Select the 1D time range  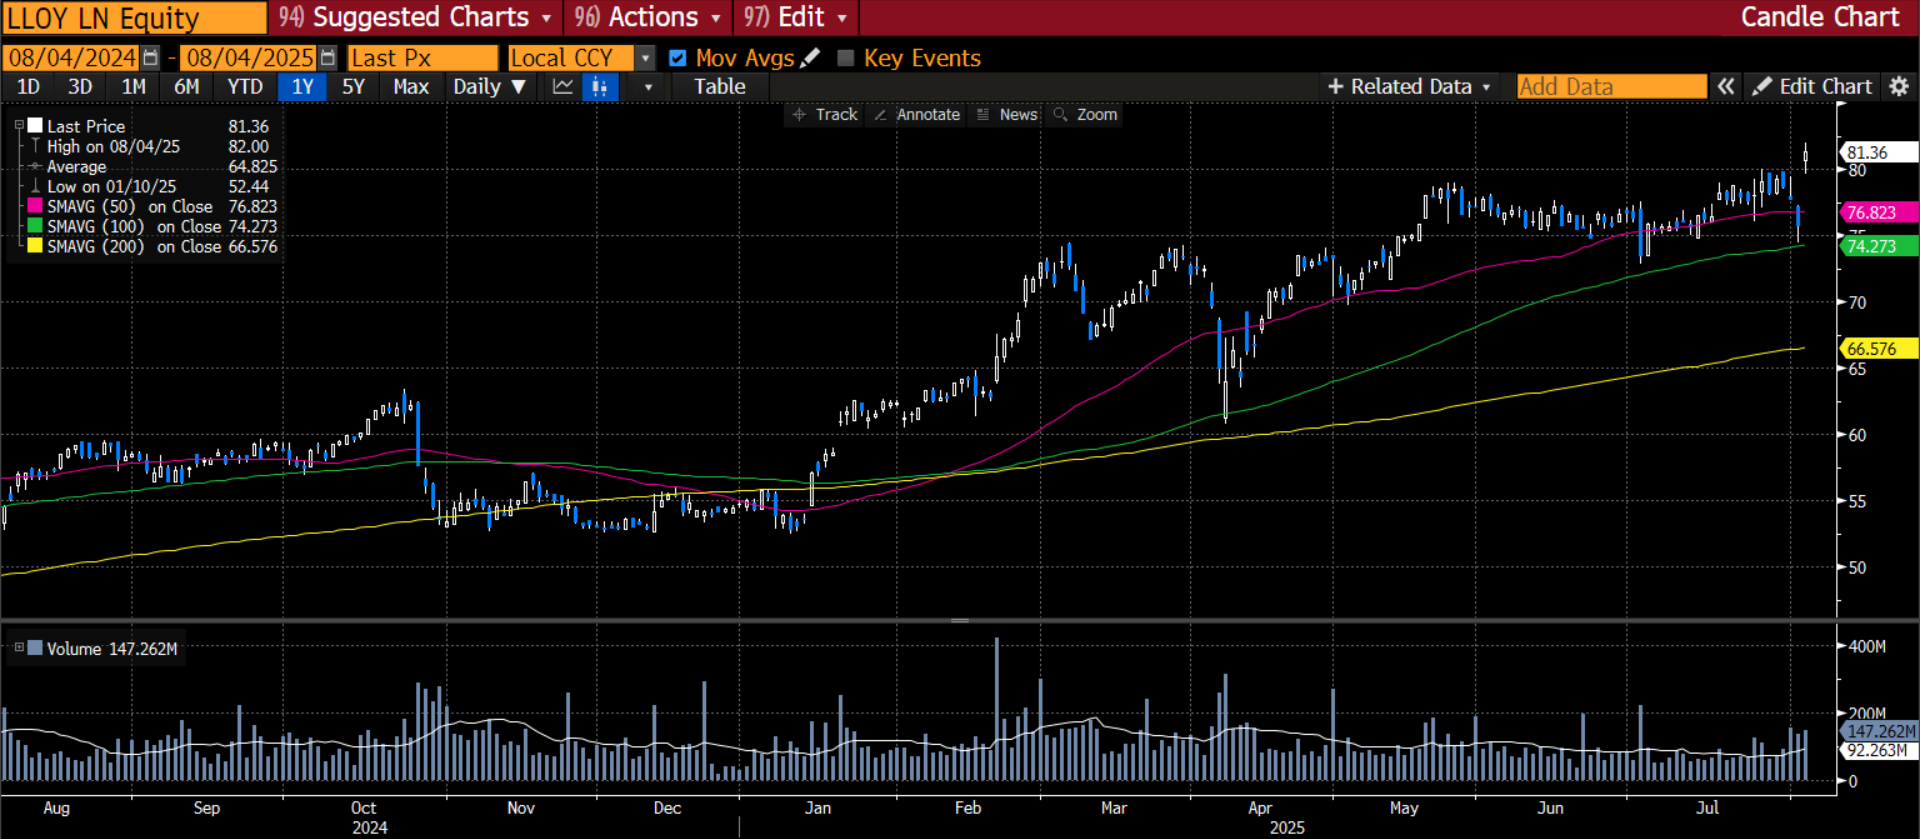click(28, 87)
